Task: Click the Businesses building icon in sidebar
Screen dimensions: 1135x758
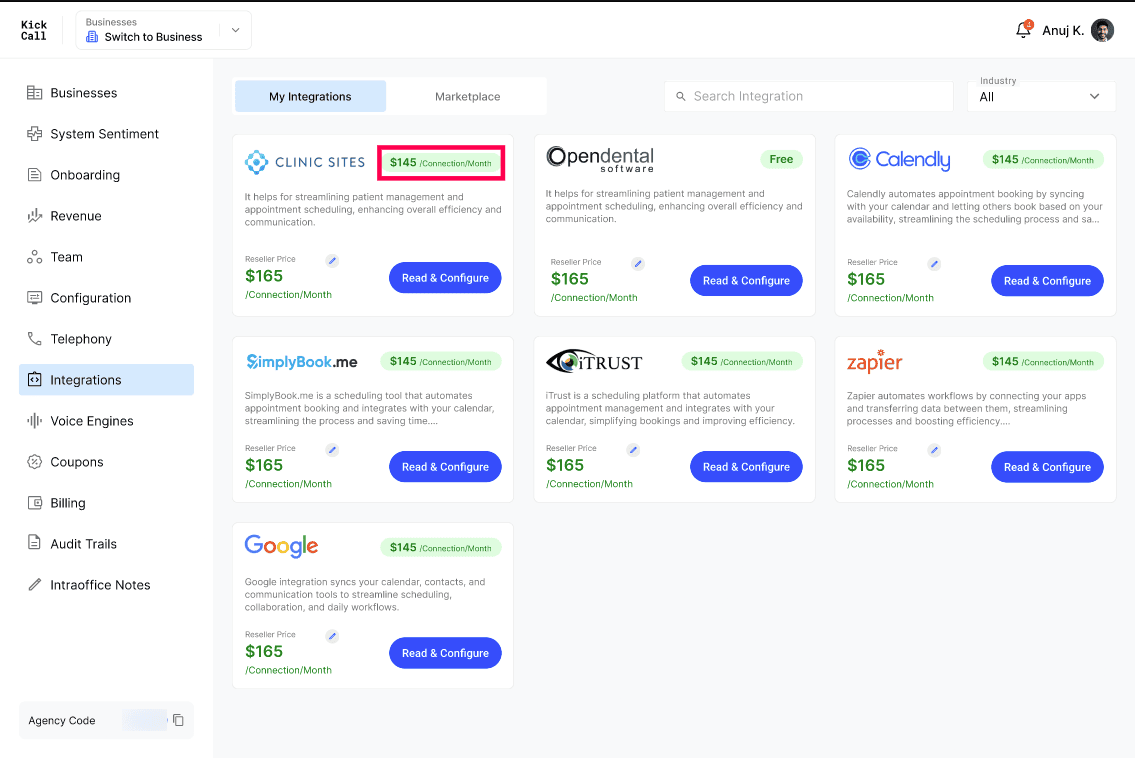Action: [34, 93]
